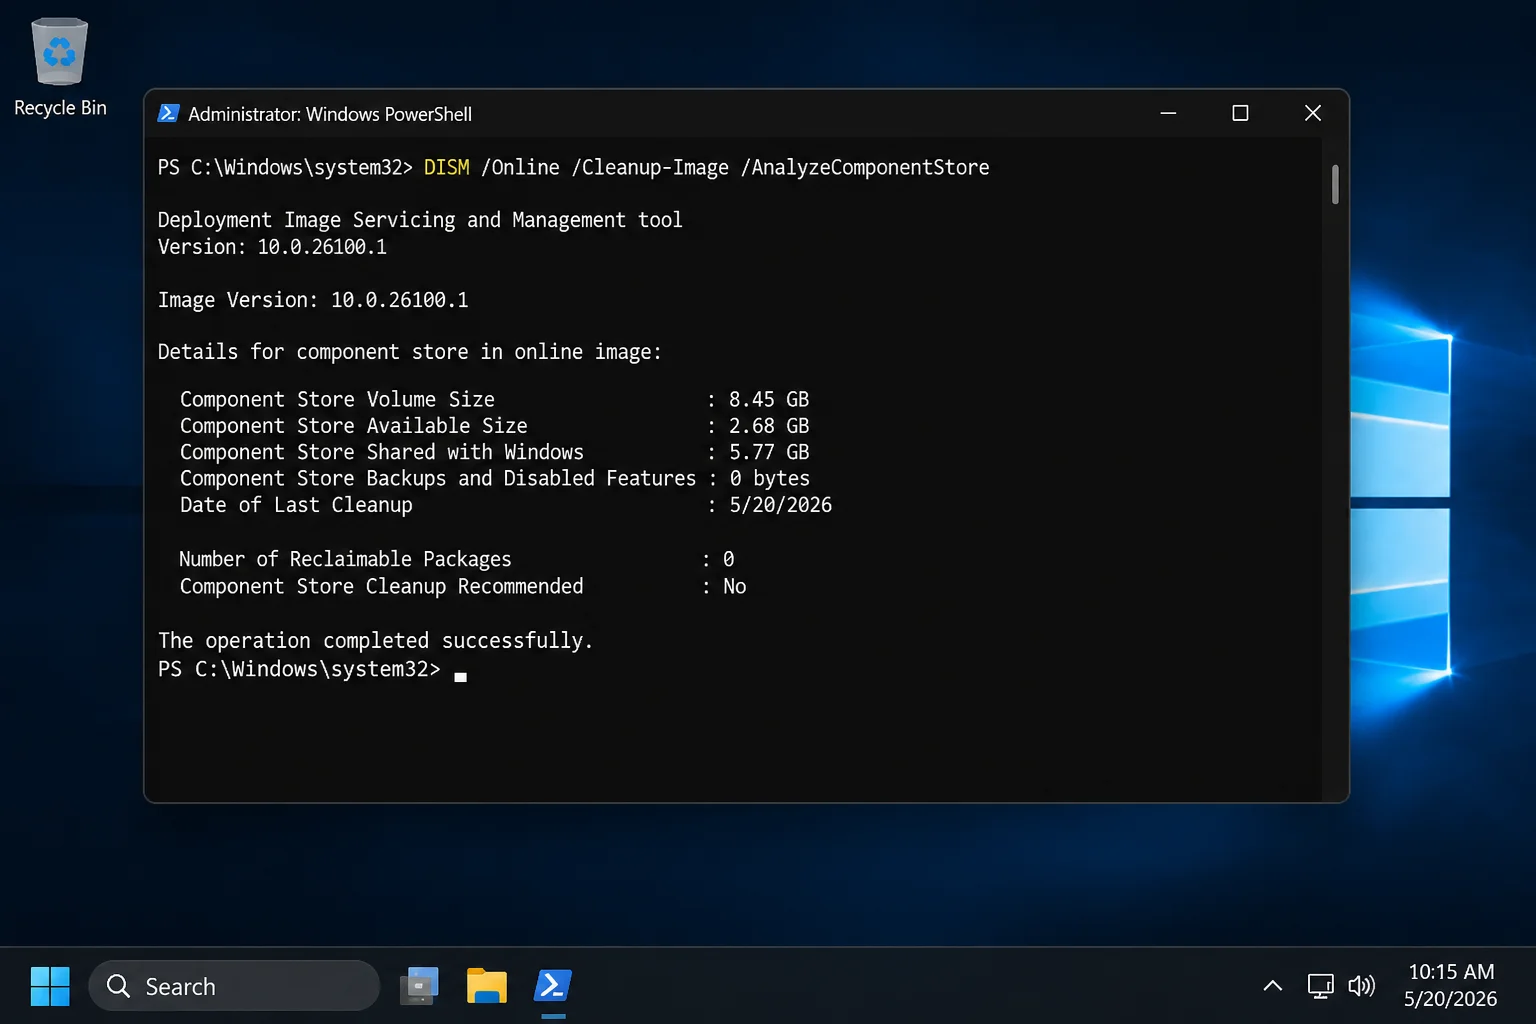Viewport: 1536px width, 1024px height.
Task: Click the '/Cleanup-Image' argument
Action: point(650,167)
